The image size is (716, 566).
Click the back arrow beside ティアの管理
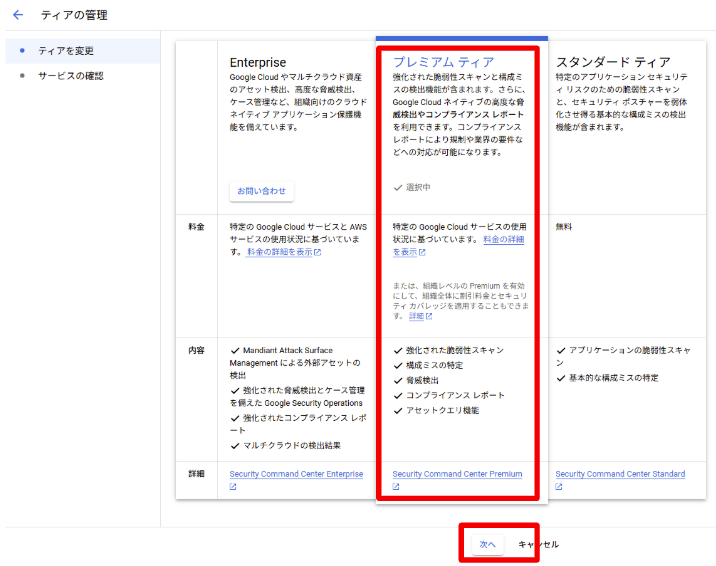pyautogui.click(x=18, y=15)
